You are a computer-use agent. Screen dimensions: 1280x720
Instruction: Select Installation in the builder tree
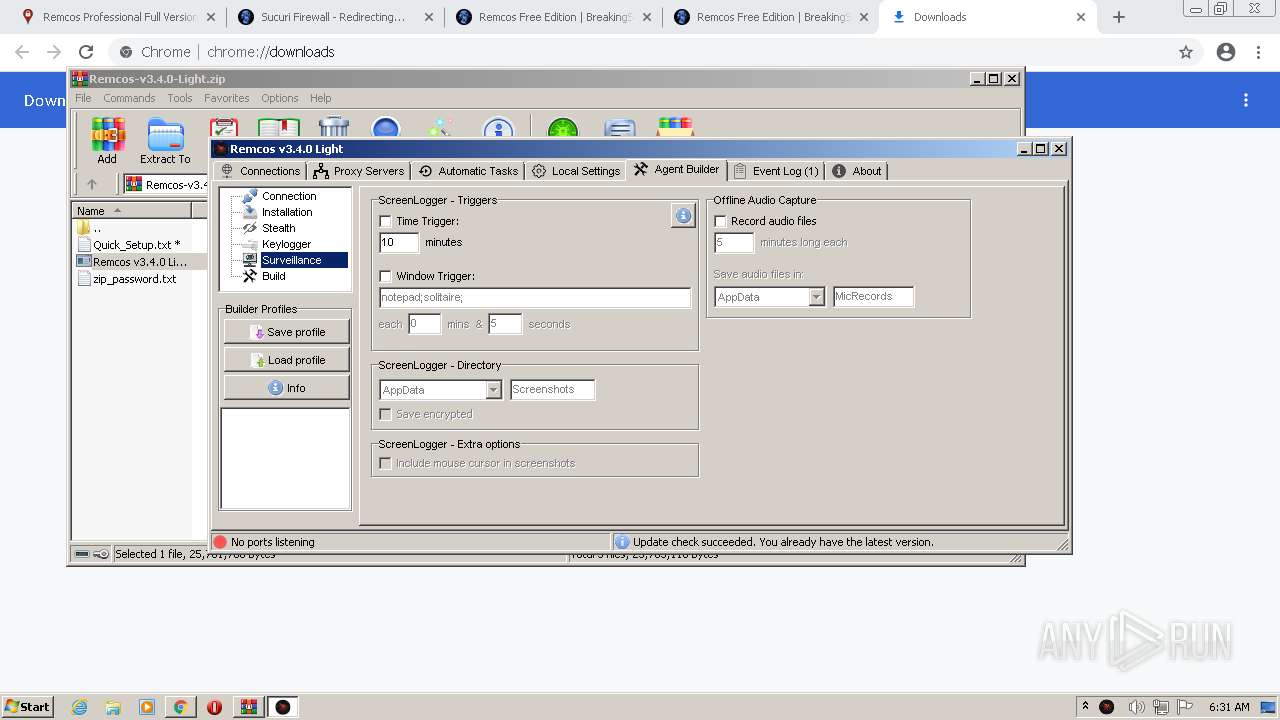pyautogui.click(x=287, y=212)
